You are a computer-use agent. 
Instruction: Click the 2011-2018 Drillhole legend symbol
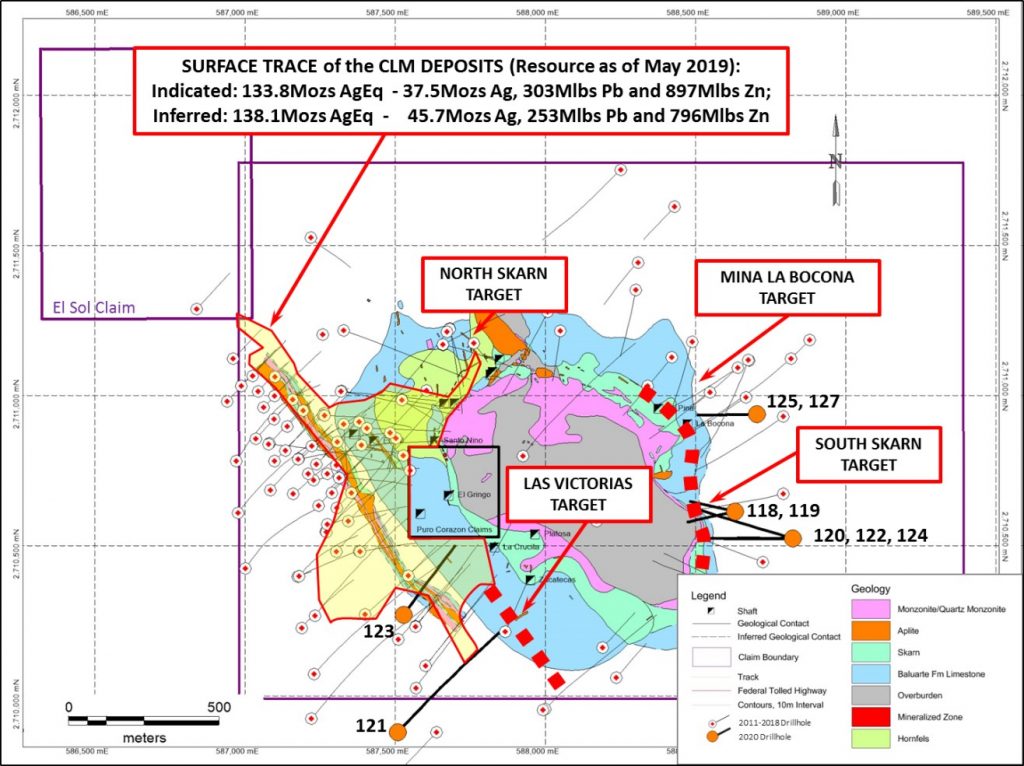tap(712, 722)
